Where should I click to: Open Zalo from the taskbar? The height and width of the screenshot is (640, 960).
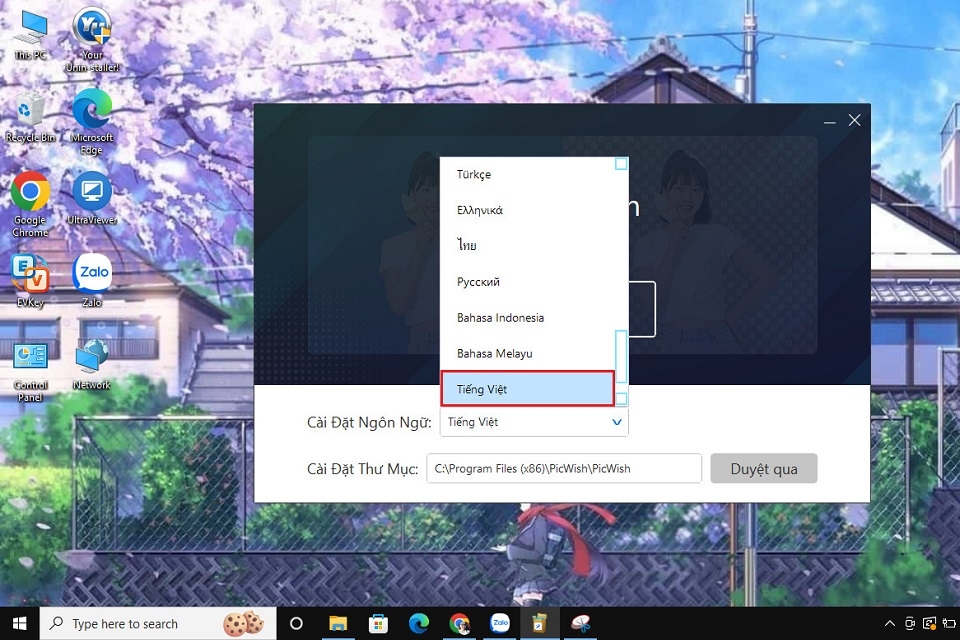coord(500,623)
